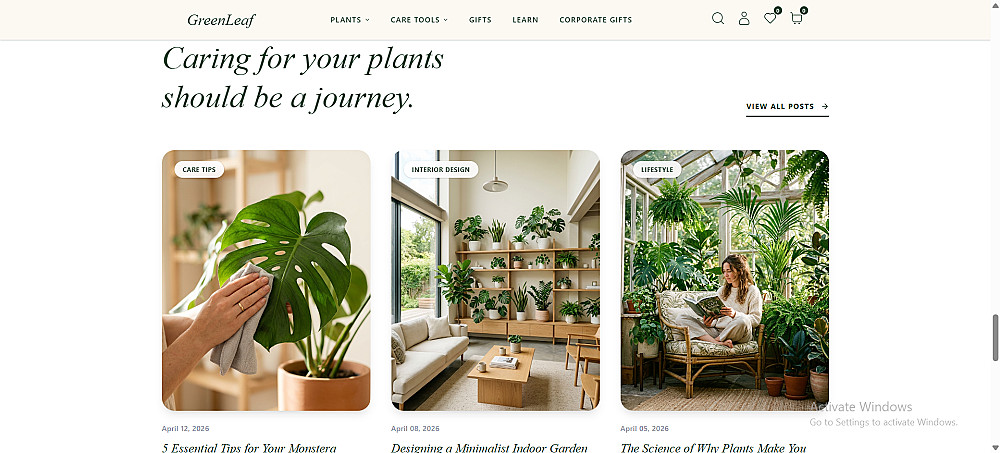Open the shopping cart icon
This screenshot has width=1000, height=453.
tap(797, 18)
